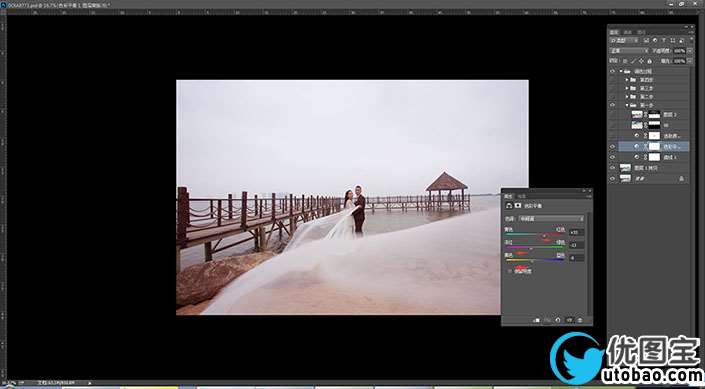Open the 色调 中间调 tone dropdown
Image resolution: width=705 pixels, height=389 pixels.
551,219
